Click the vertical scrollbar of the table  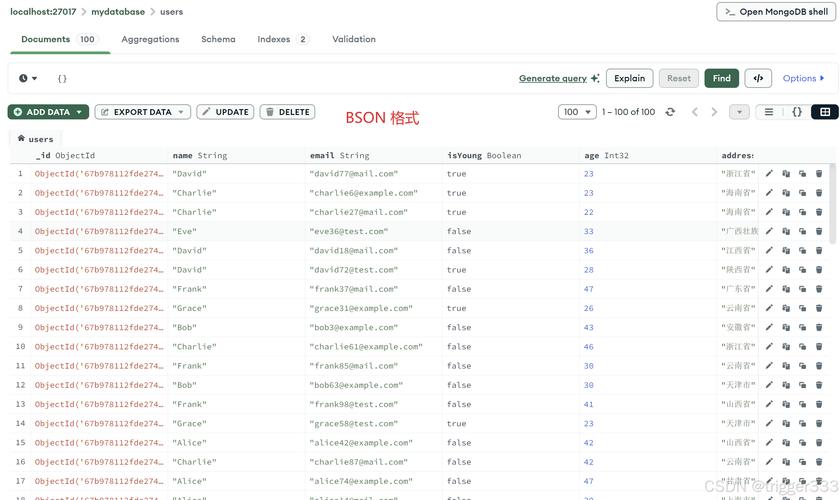click(x=832, y=204)
